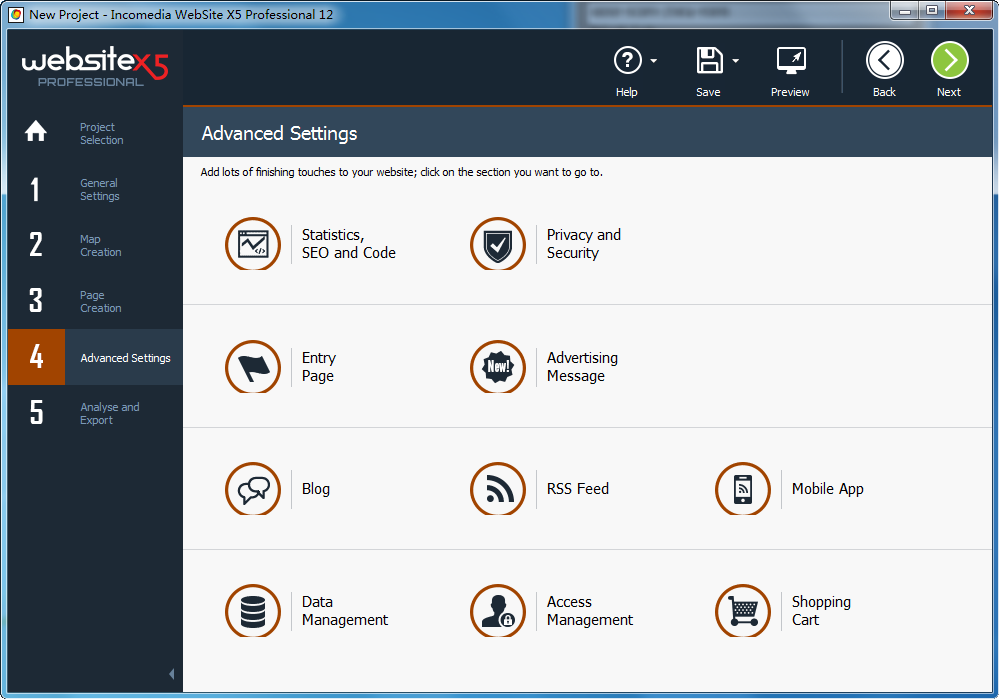The image size is (1000, 700).
Task: Select the Shopping Cart icon
Action: pos(743,611)
